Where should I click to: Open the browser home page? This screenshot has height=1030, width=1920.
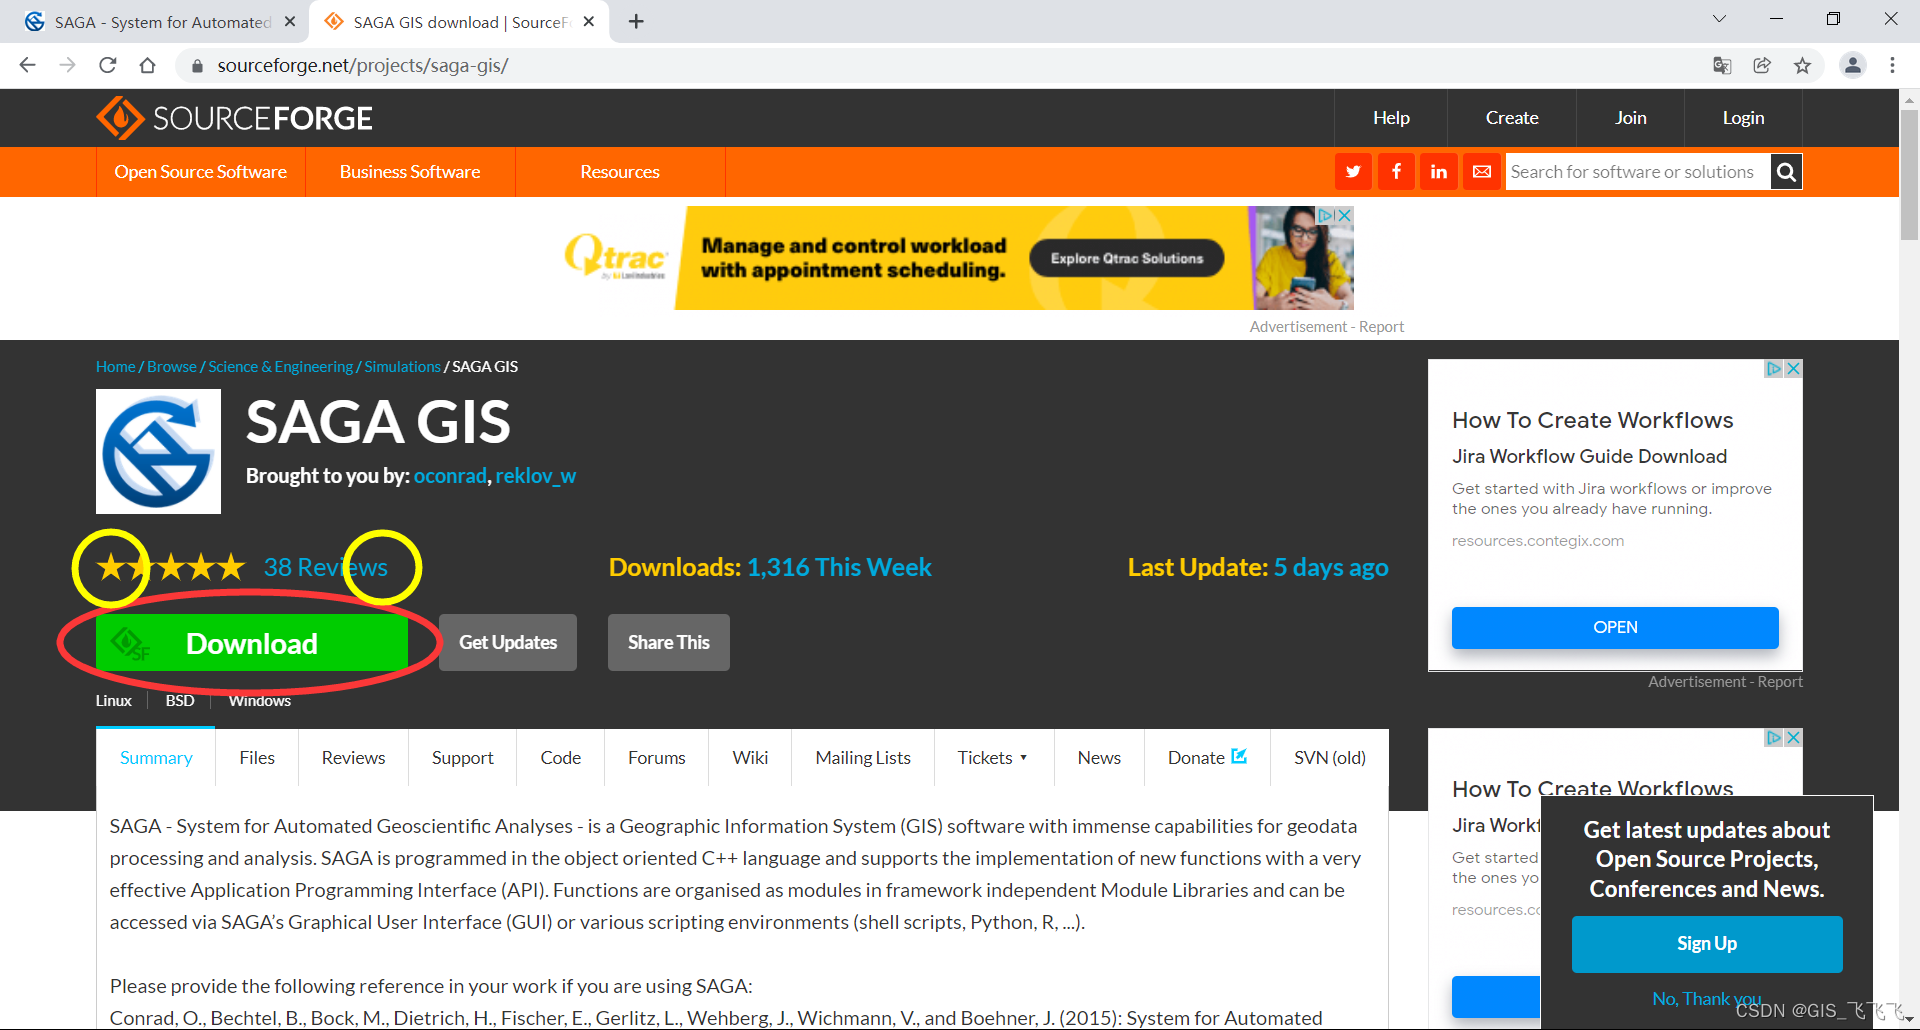147,65
